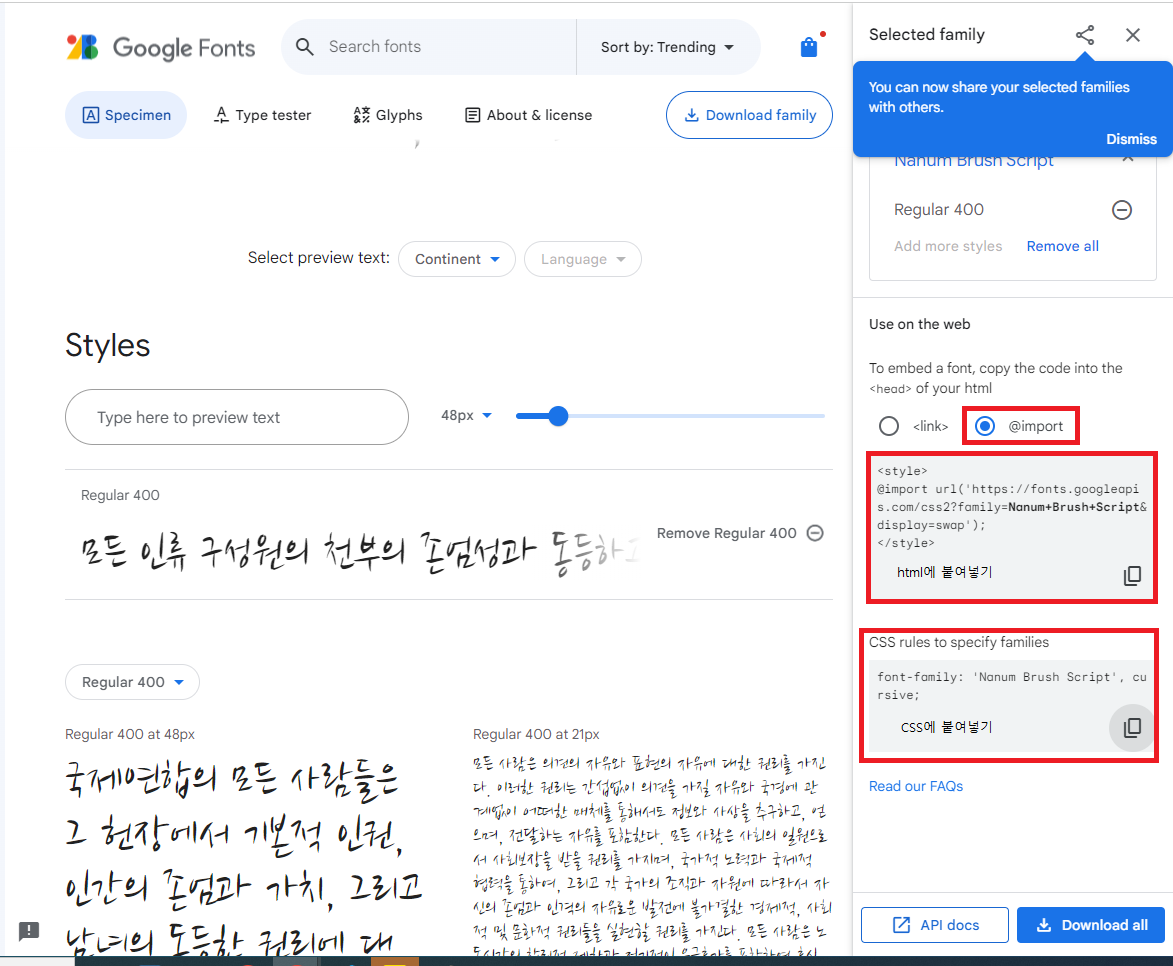1173x966 pixels.
Task: Close the Selected family panel
Action: (1133, 35)
